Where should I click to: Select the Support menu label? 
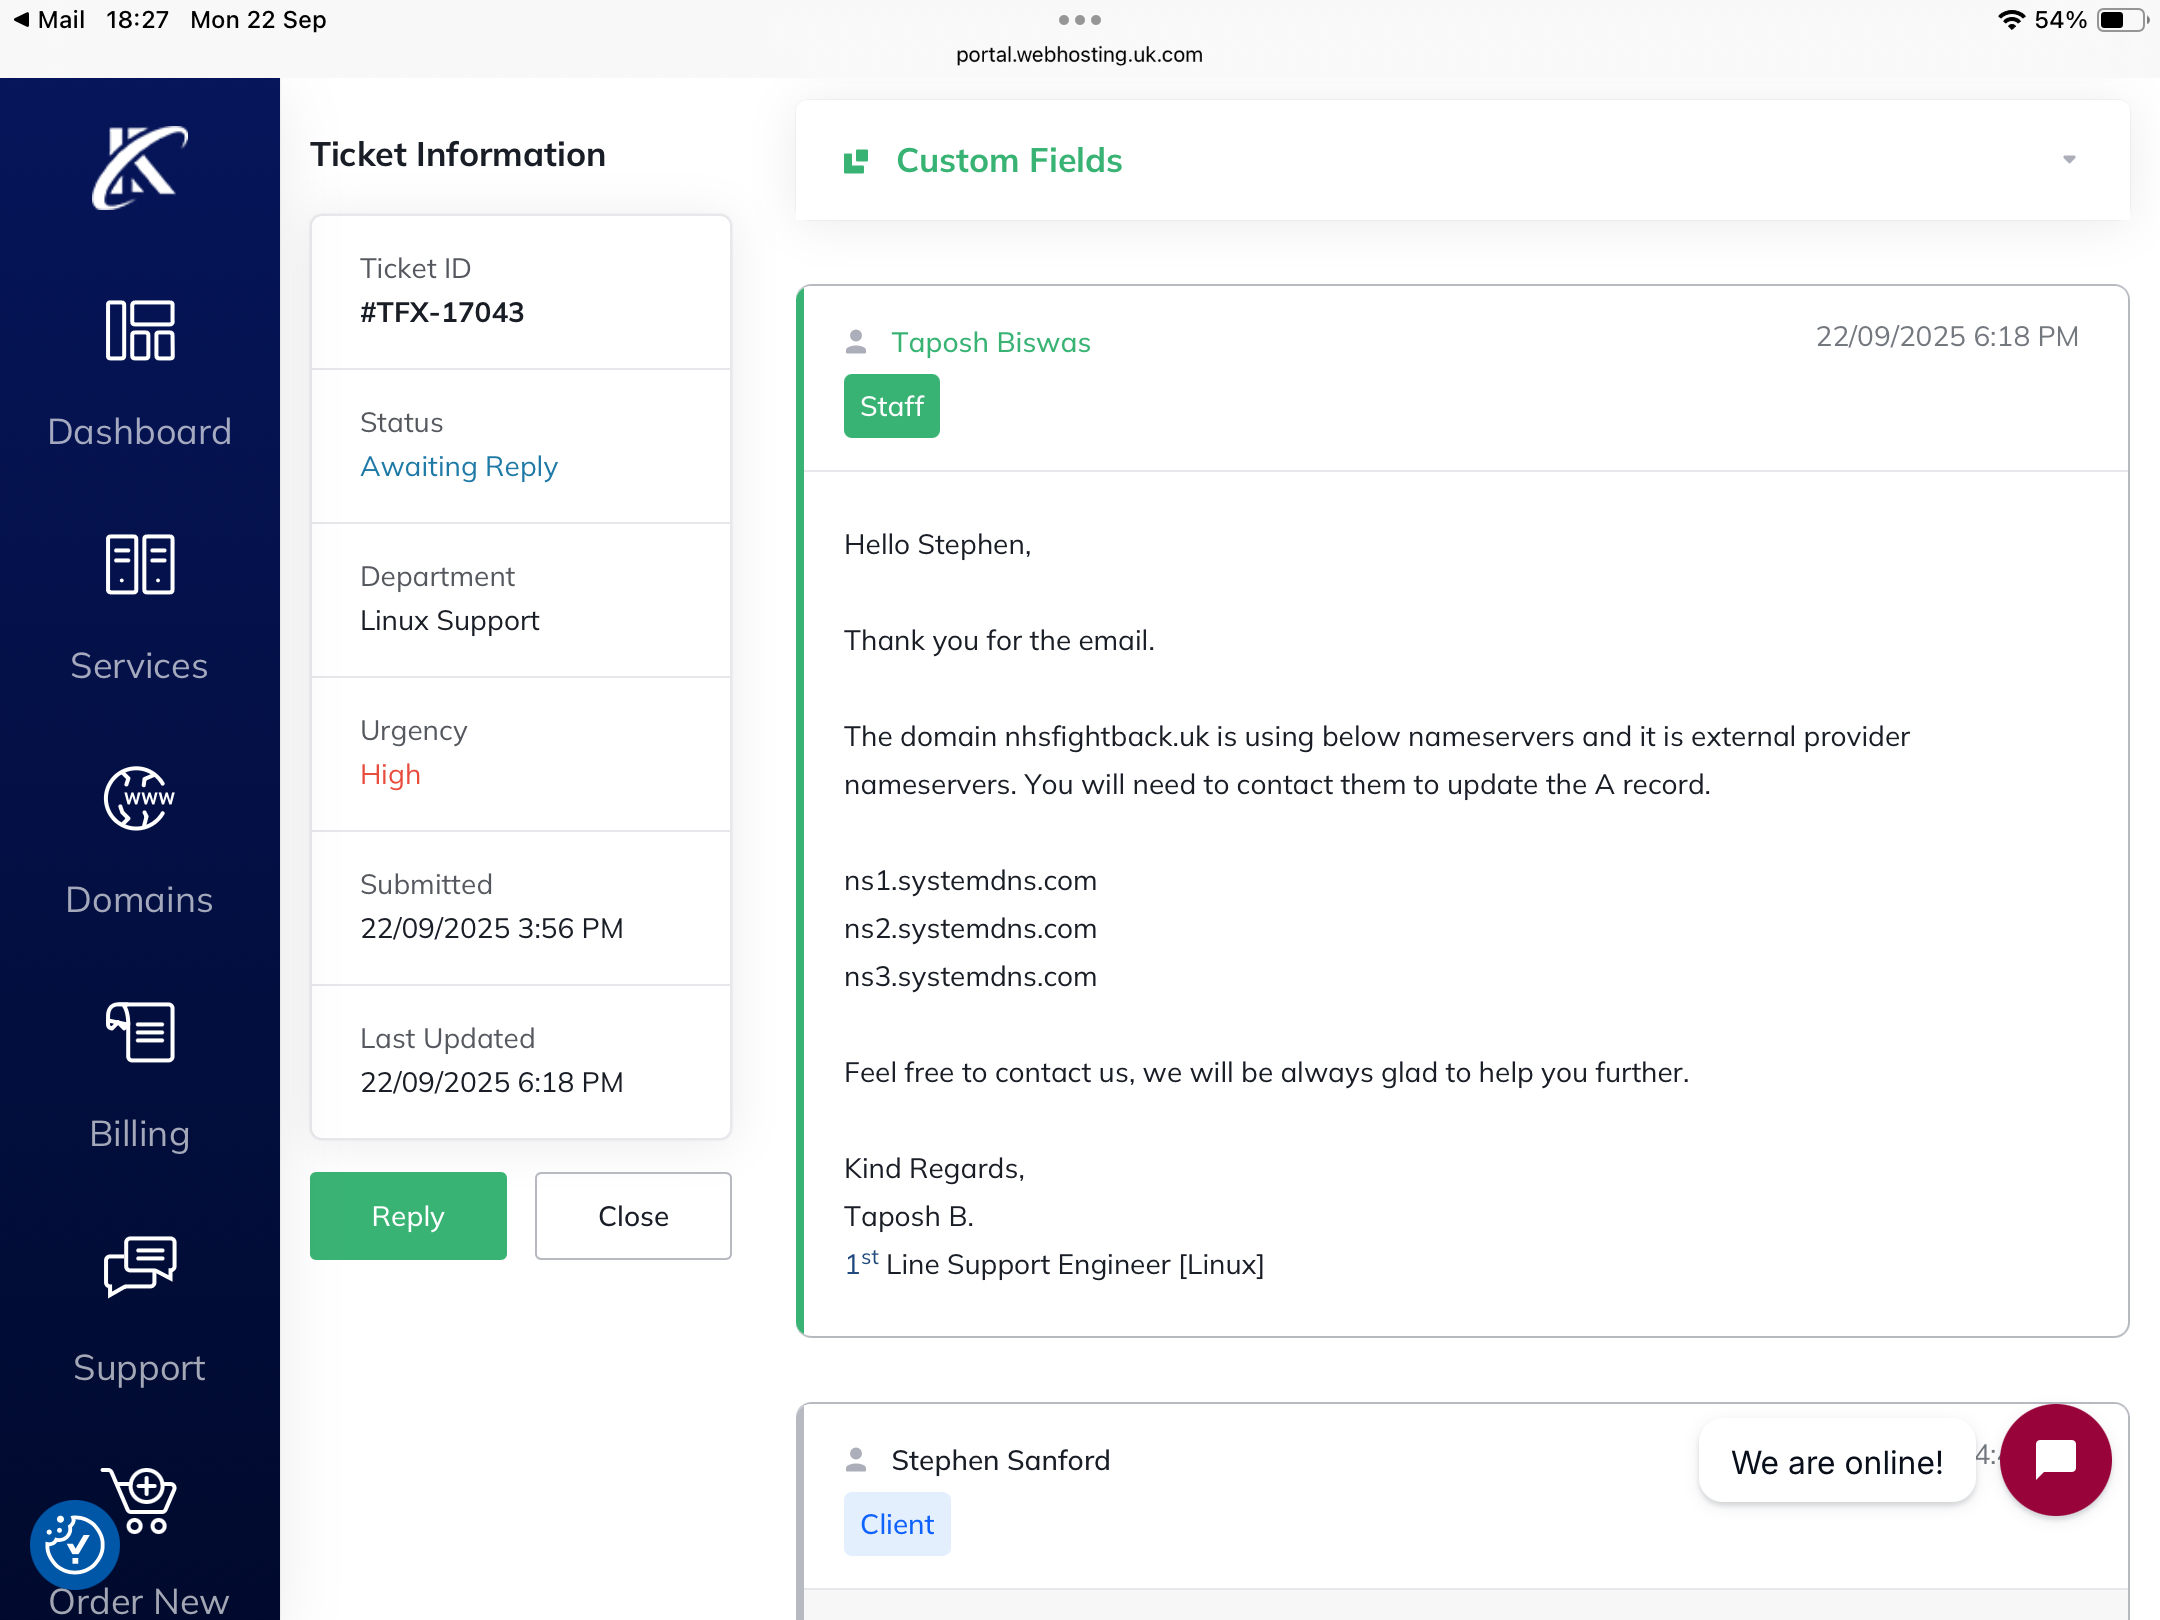tap(139, 1367)
